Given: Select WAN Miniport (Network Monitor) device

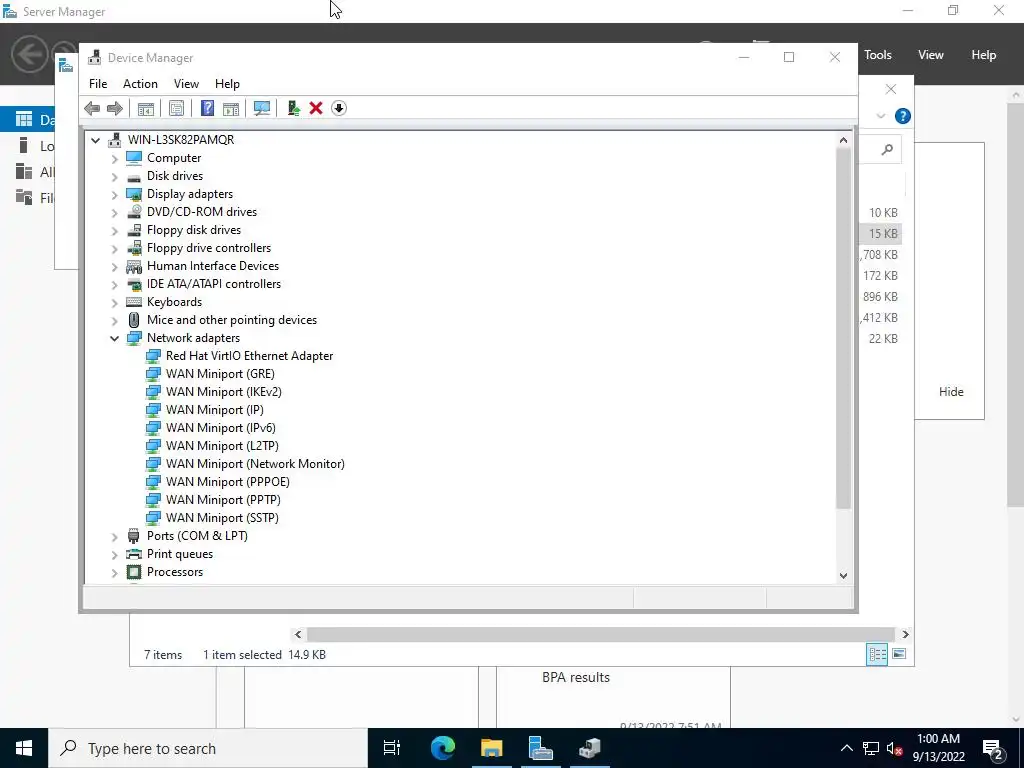Looking at the screenshot, I should click(255, 464).
